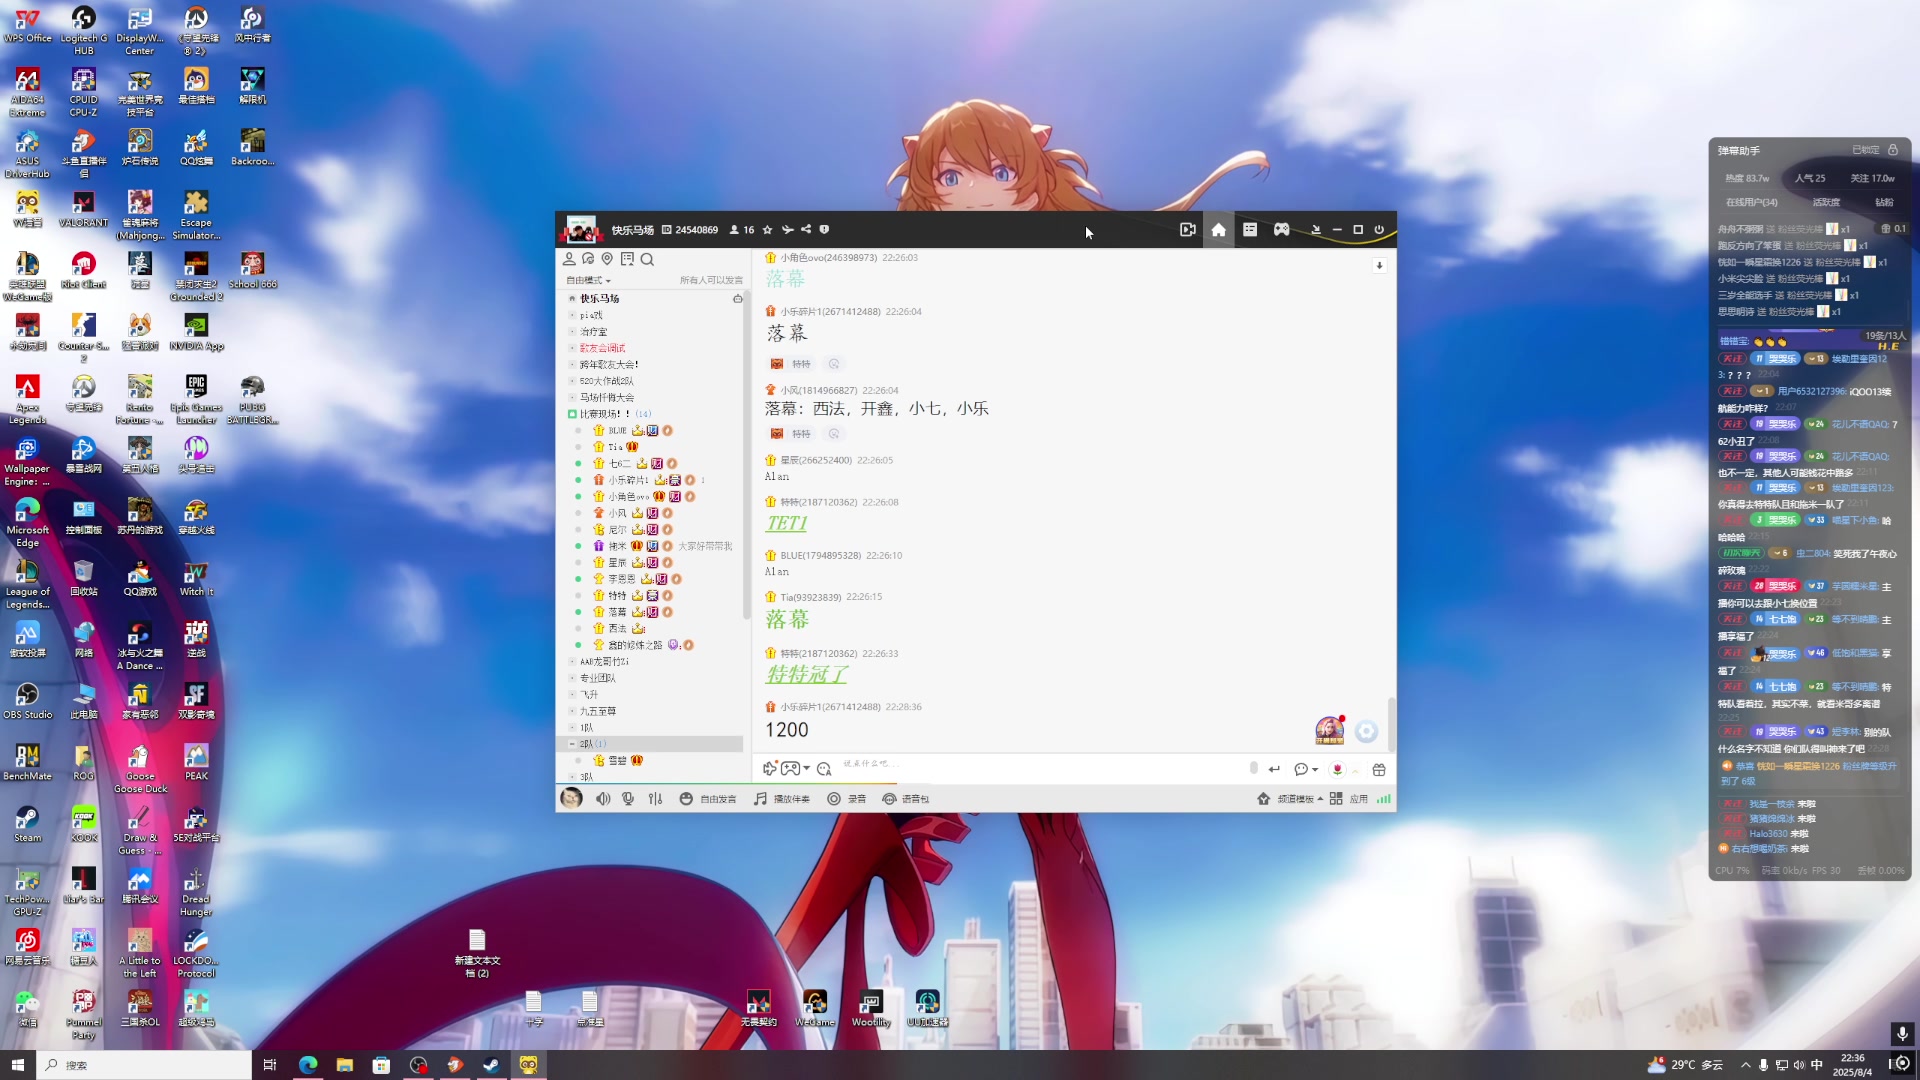Expand the 治疗室 sub-channel

(x=572, y=332)
